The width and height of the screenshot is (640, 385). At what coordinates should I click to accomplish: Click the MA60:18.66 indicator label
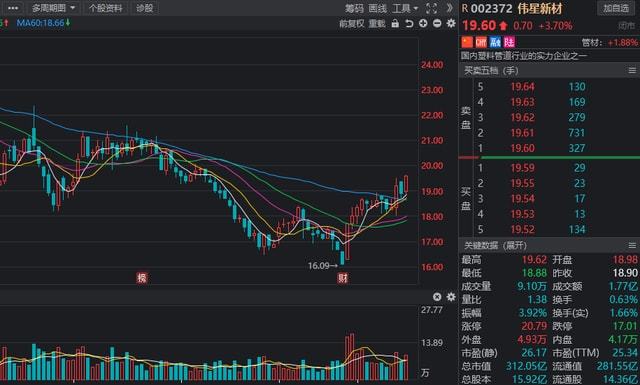tap(43, 23)
